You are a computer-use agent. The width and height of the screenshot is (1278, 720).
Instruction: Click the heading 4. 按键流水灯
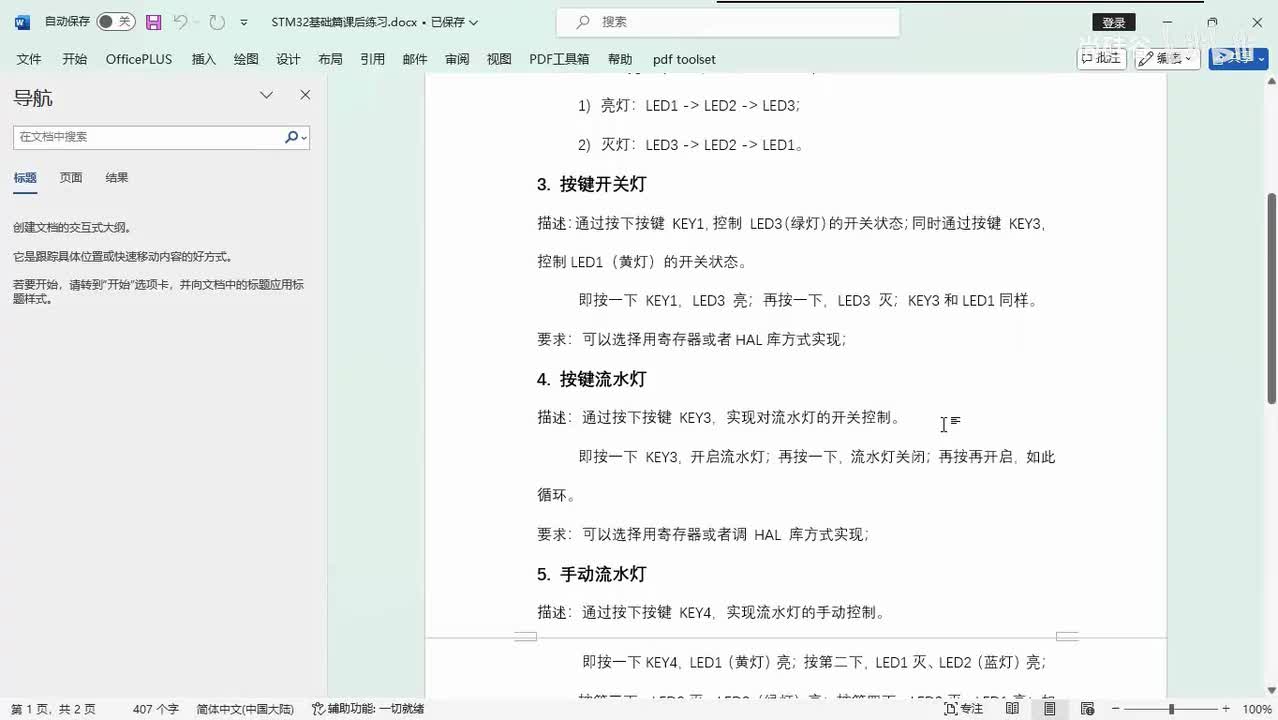[592, 379]
